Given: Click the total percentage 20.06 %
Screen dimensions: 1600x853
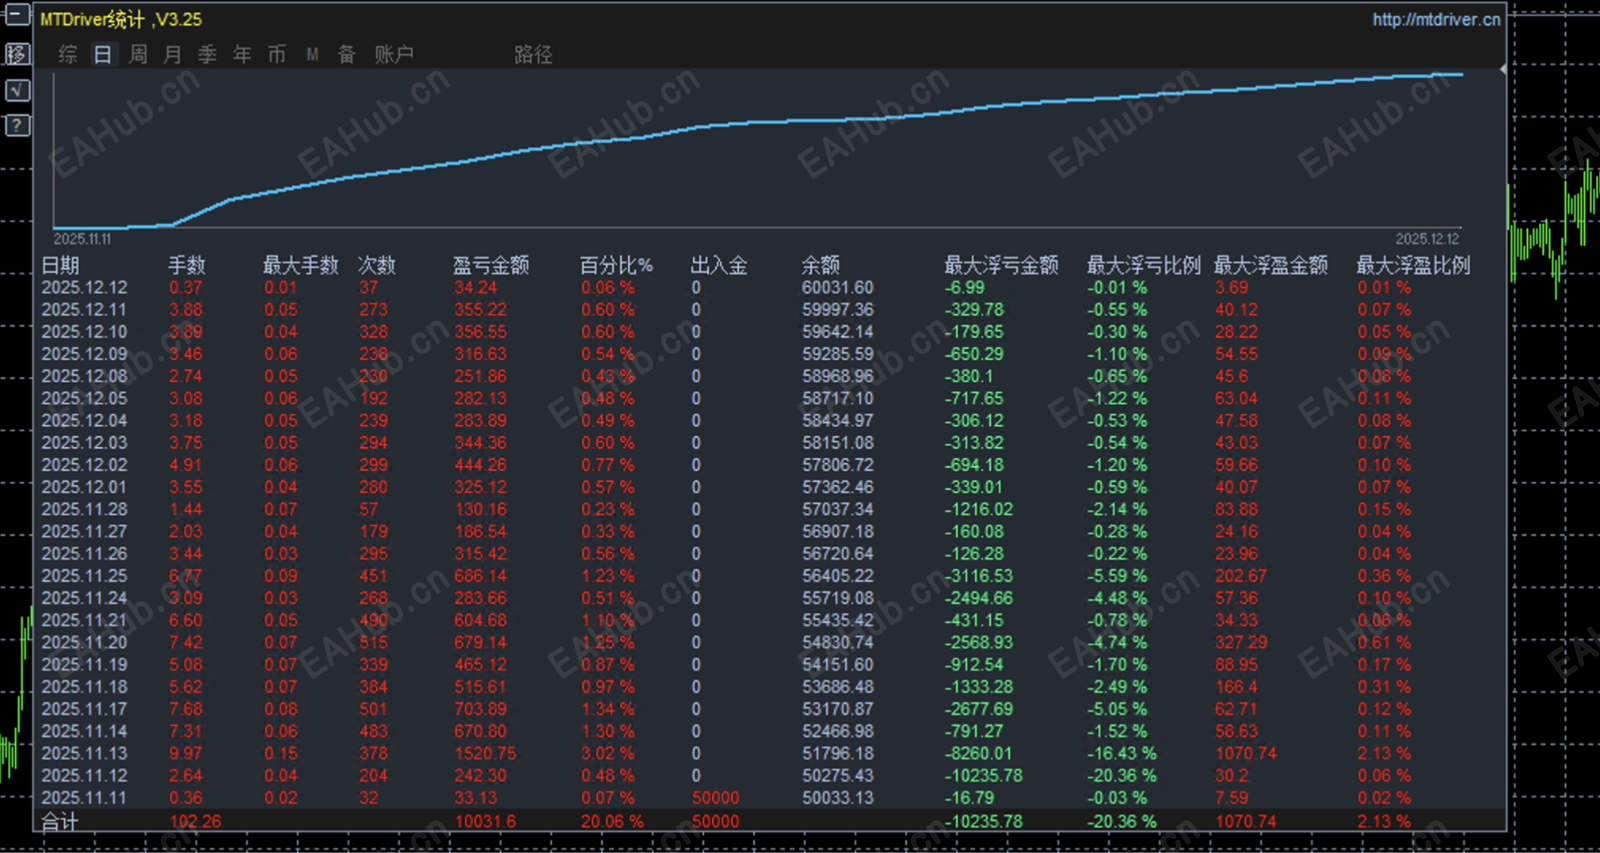Looking at the screenshot, I should (612, 821).
